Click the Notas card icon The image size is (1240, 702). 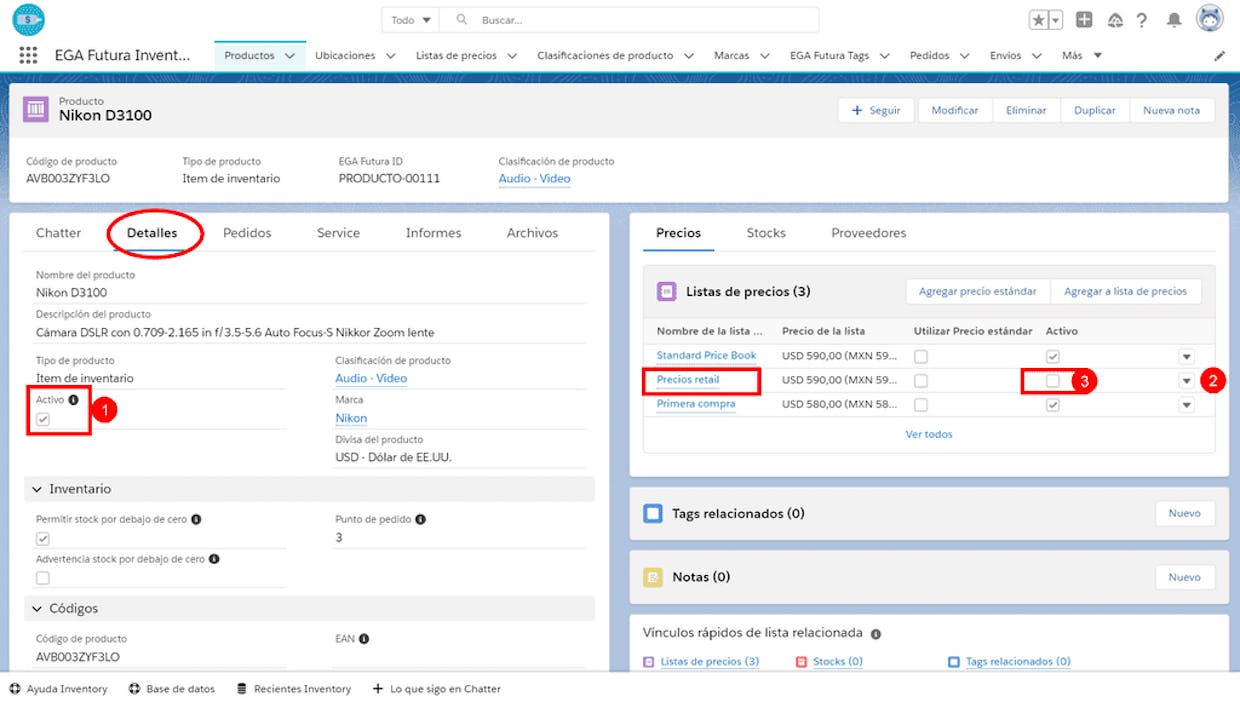click(653, 577)
